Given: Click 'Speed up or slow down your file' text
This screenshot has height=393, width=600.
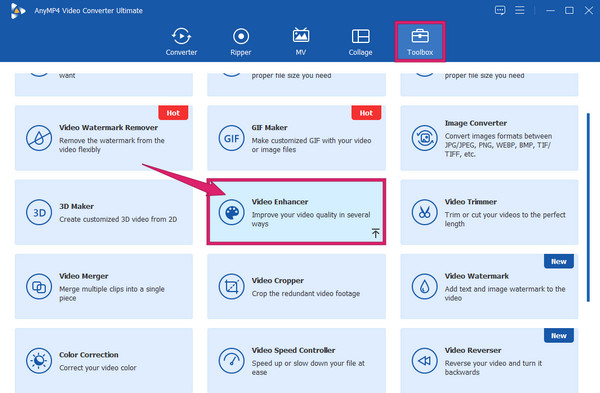Looking at the screenshot, I should 308,368.
